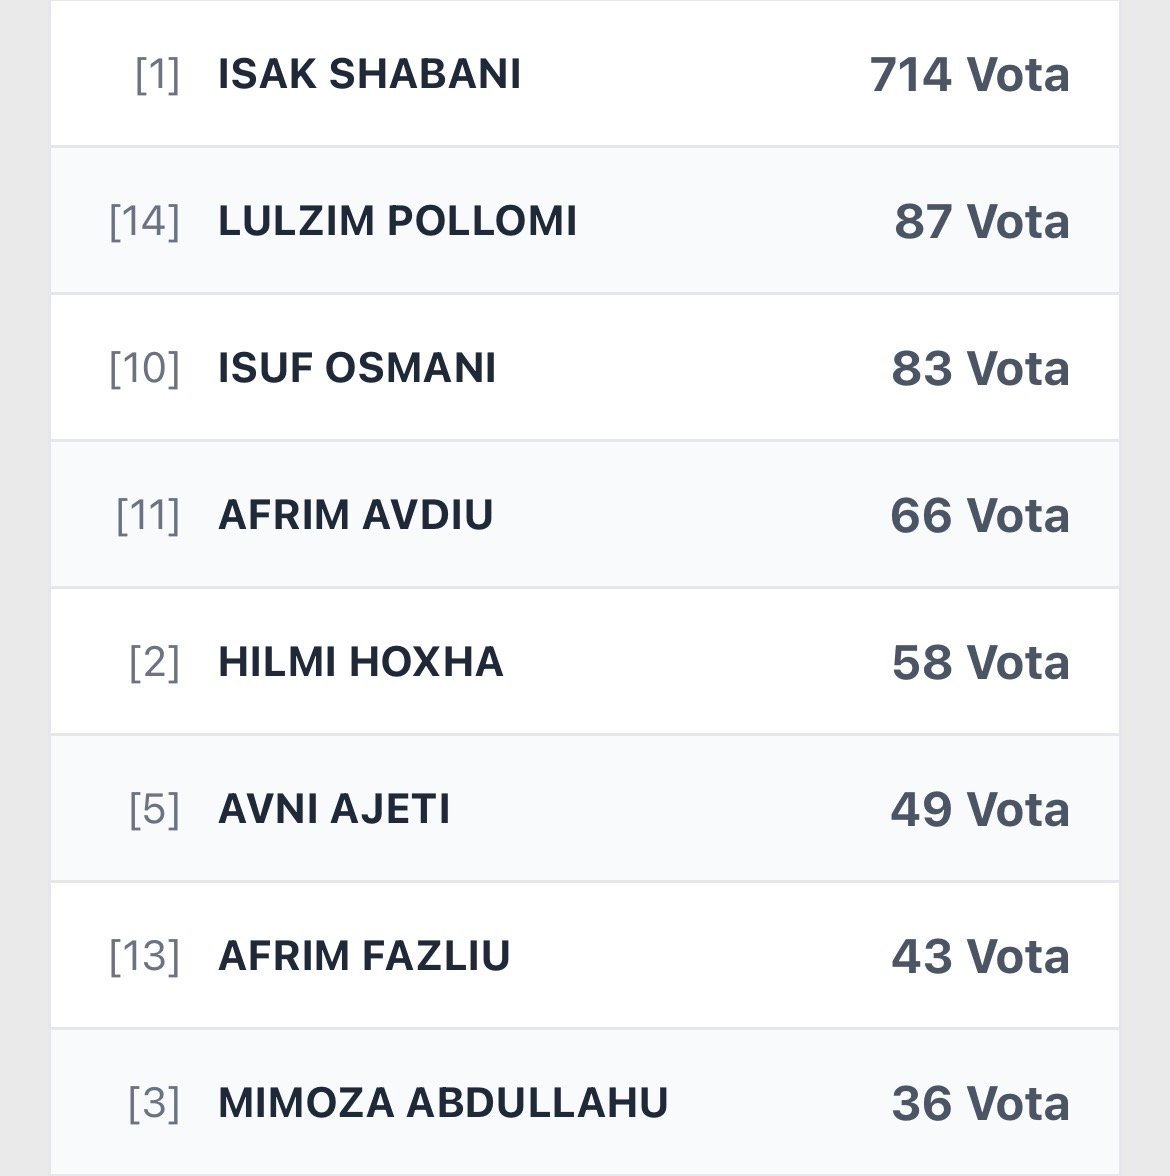Click the 87 Vota count
This screenshot has height=1176, width=1170.
pyautogui.click(x=981, y=222)
